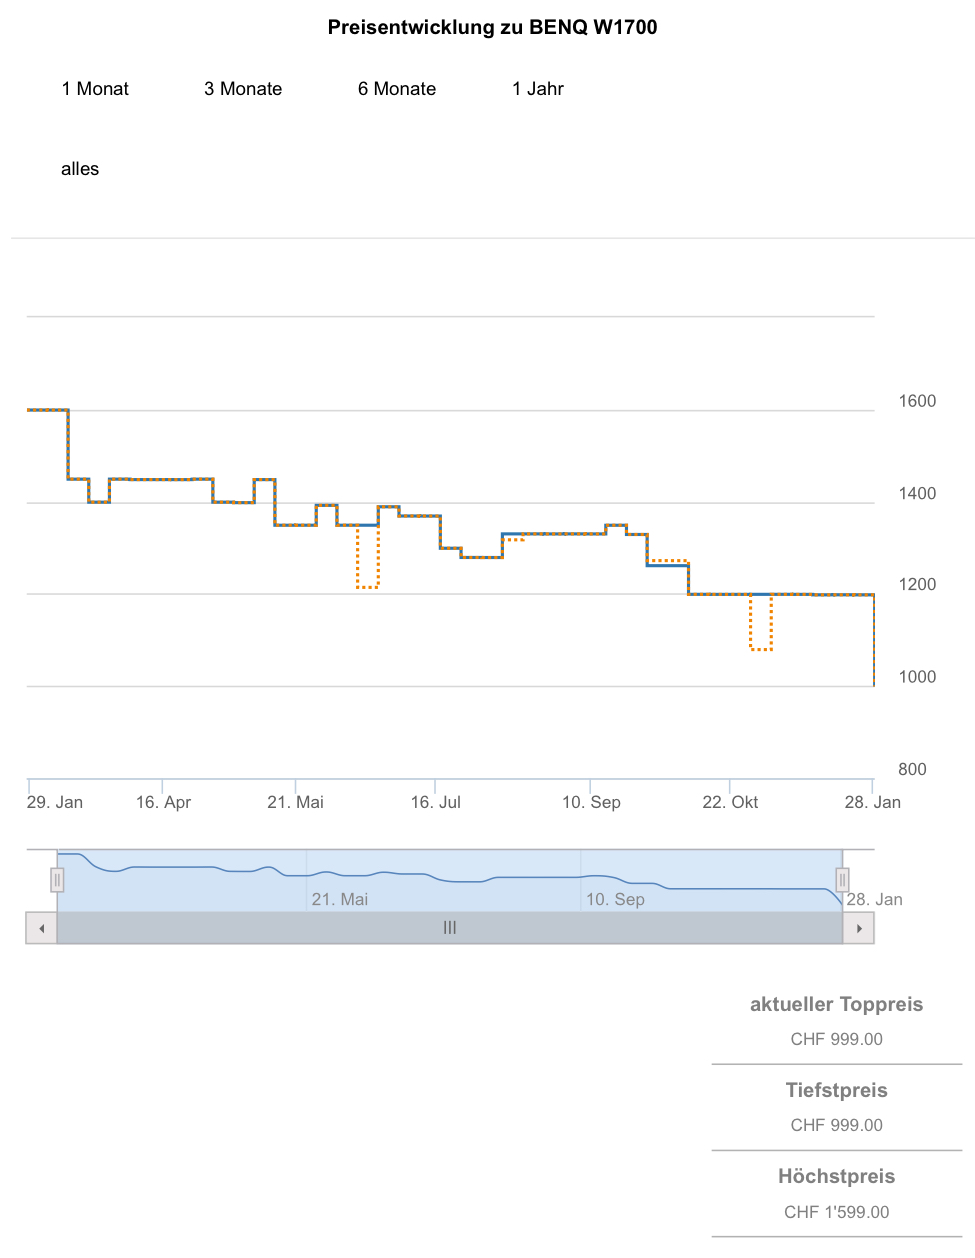The width and height of the screenshot is (975, 1258).
Task: Click the 1600 y-axis price label
Action: click(x=917, y=401)
